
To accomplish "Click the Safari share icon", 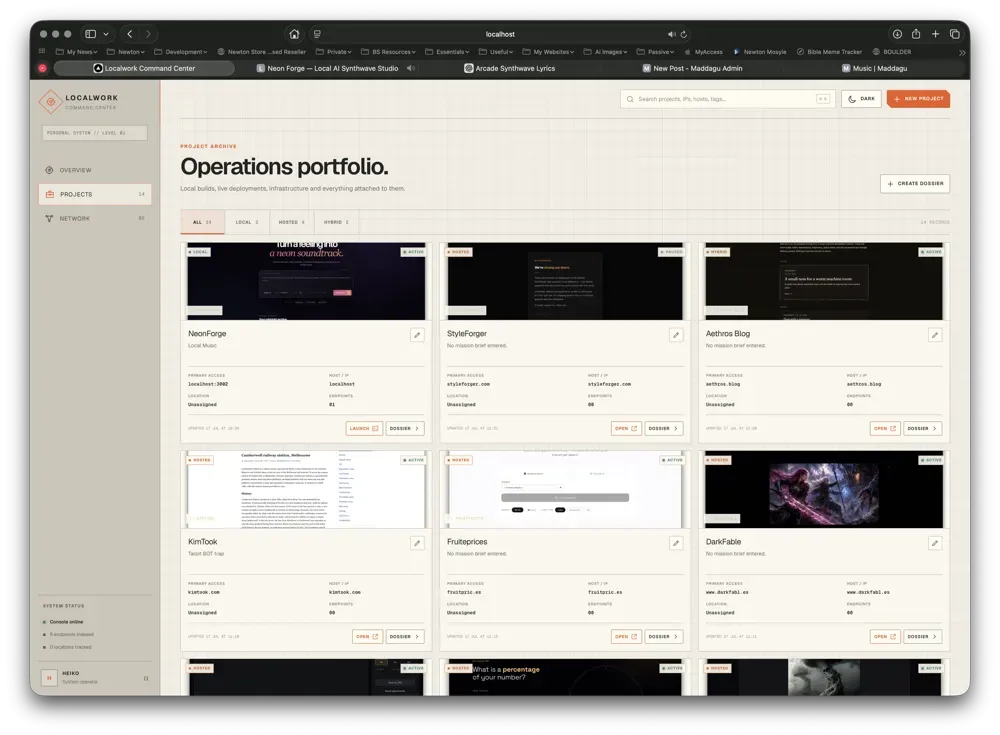I will point(916,34).
